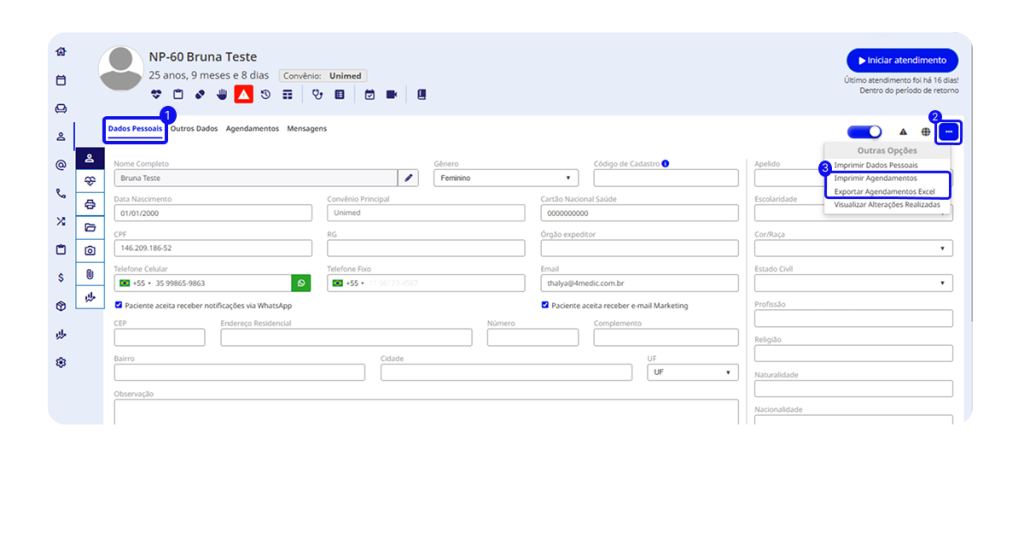Click the red alert warning icon
1024x538 pixels.
coord(243,95)
